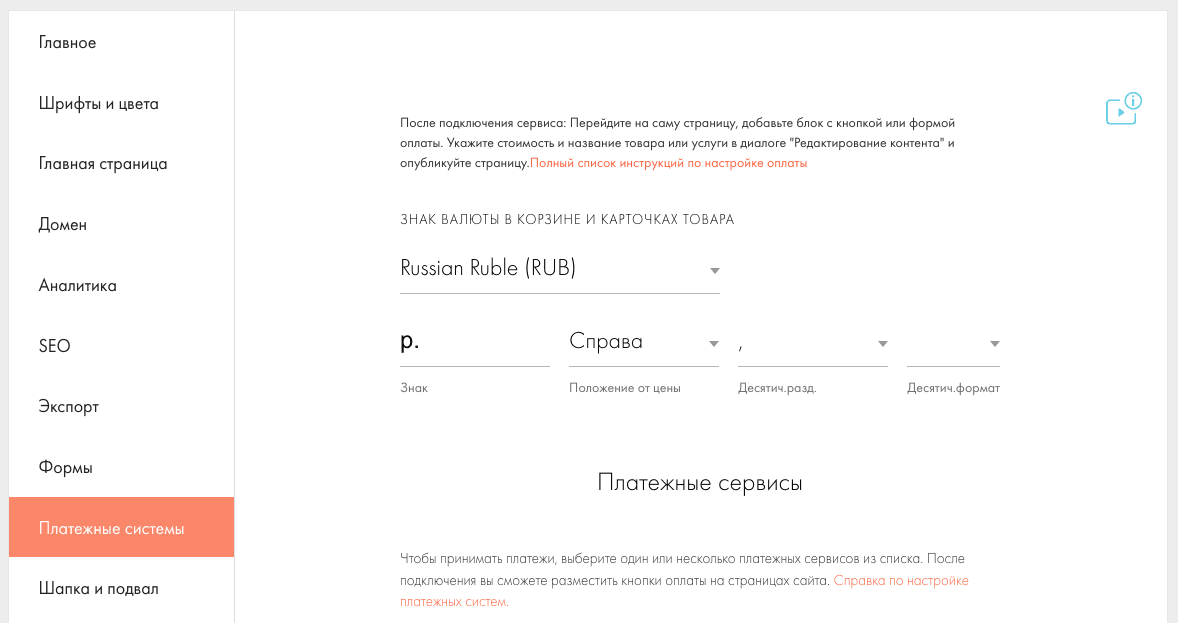The height and width of the screenshot is (623, 1178).
Task: Go to Шрифты и цвета settings
Action: pos(99,104)
